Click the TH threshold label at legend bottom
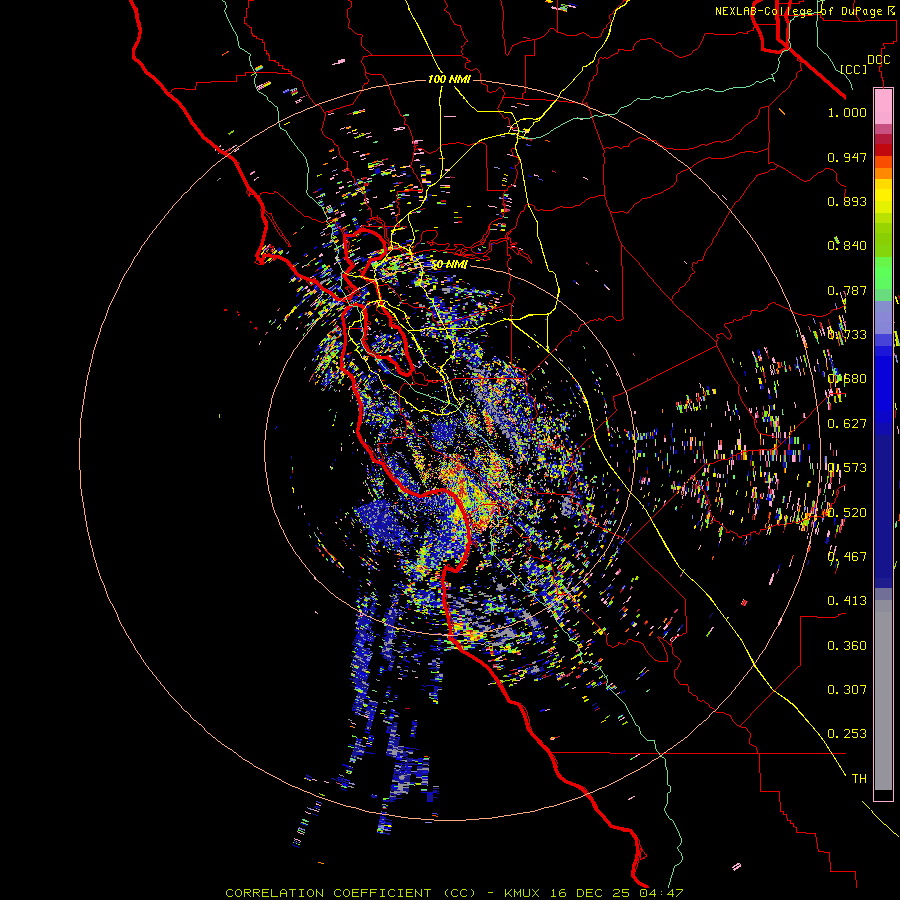The width and height of the screenshot is (900, 900). coord(859,779)
